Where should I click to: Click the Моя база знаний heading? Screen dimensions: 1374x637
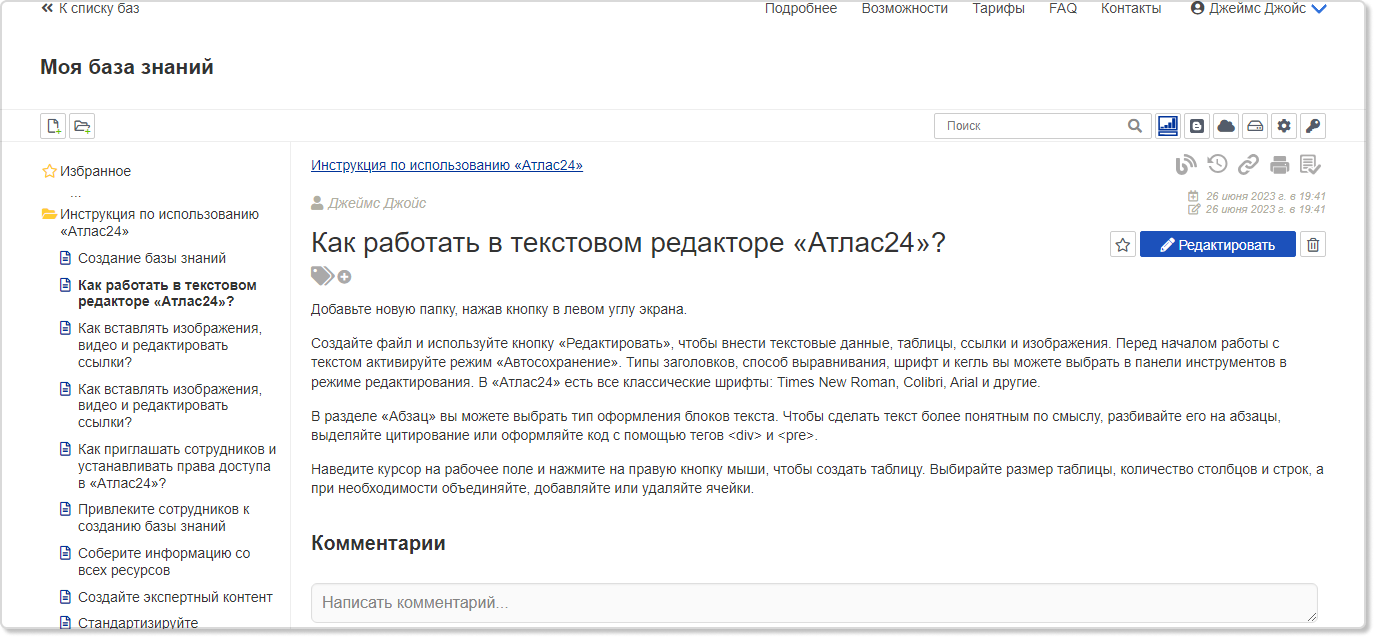[x=127, y=67]
